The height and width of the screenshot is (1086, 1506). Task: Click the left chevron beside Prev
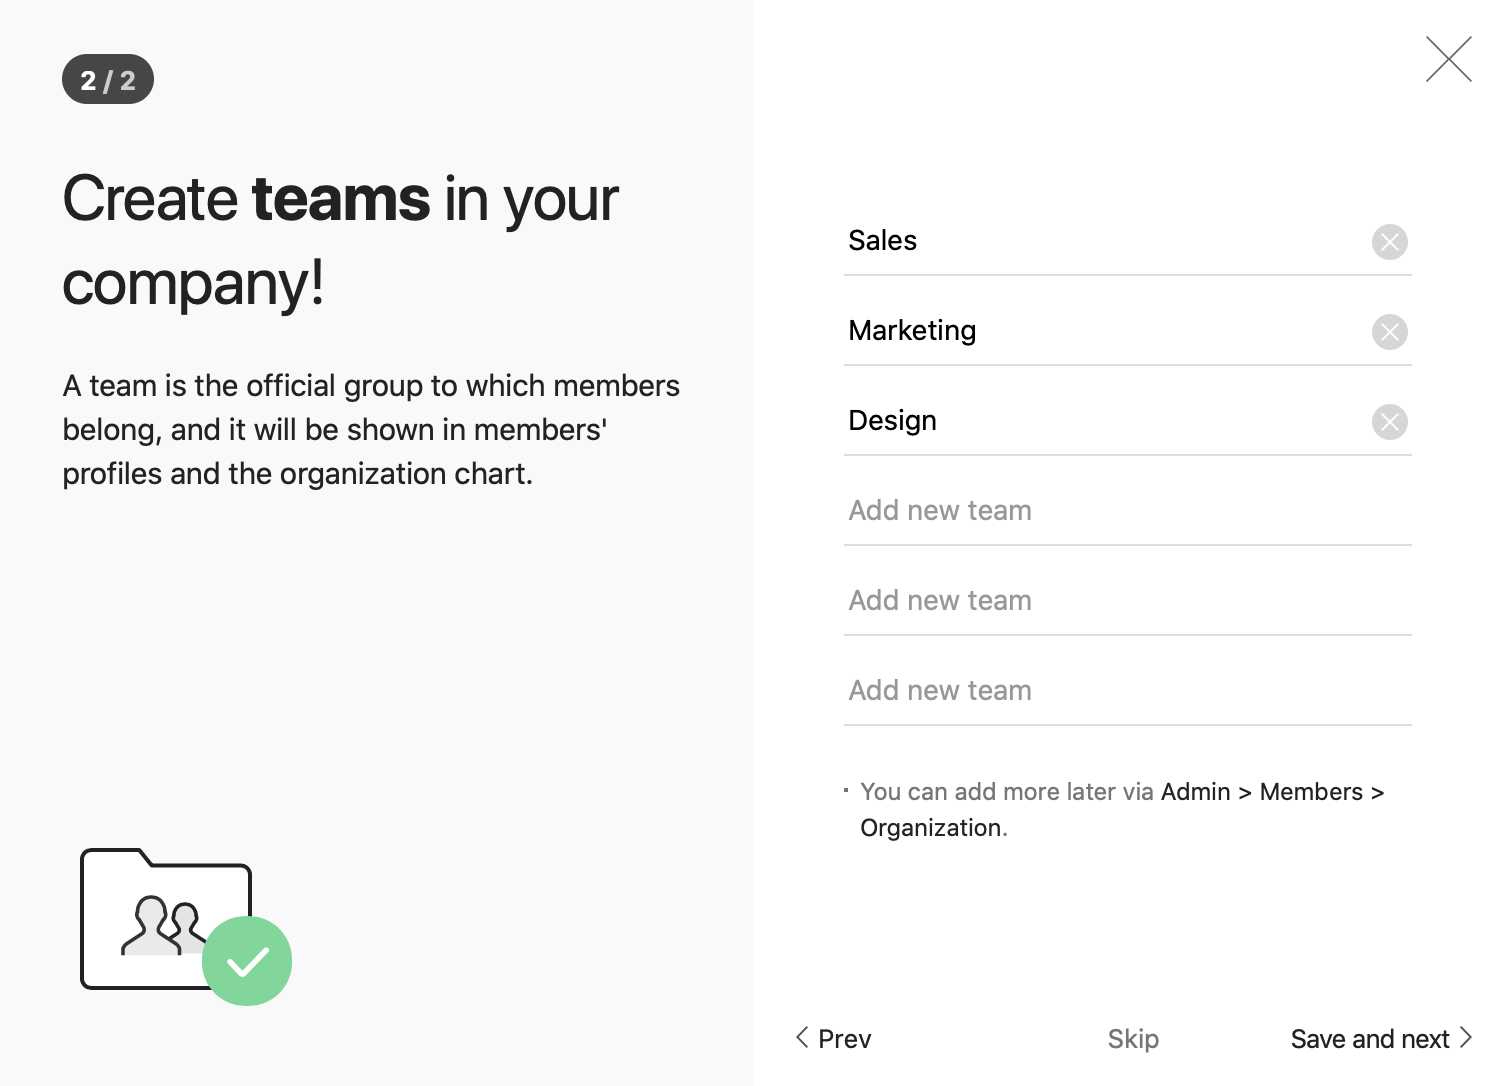coord(802,1037)
